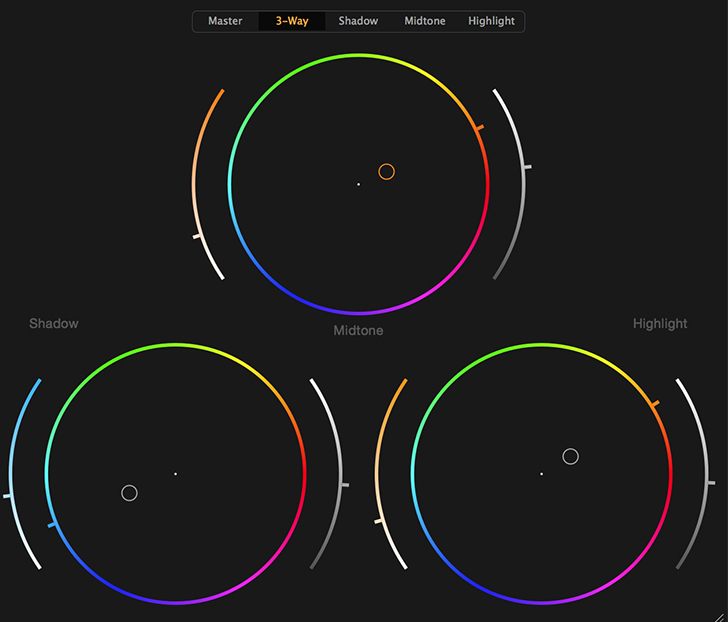Click the orange puck in Midtone wheel
The image size is (728, 622).
pyautogui.click(x=386, y=172)
